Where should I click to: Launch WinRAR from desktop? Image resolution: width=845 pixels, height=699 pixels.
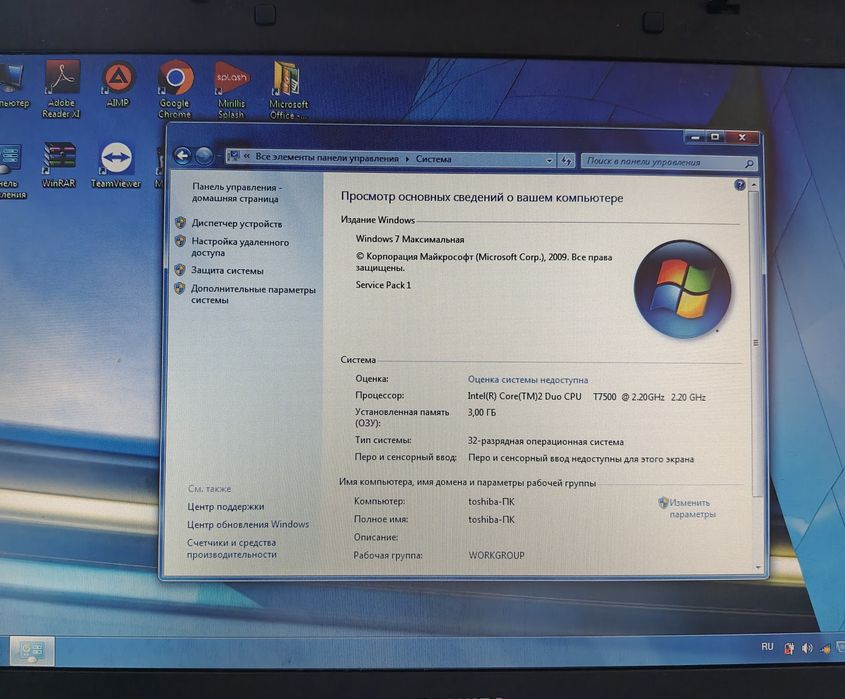59,164
